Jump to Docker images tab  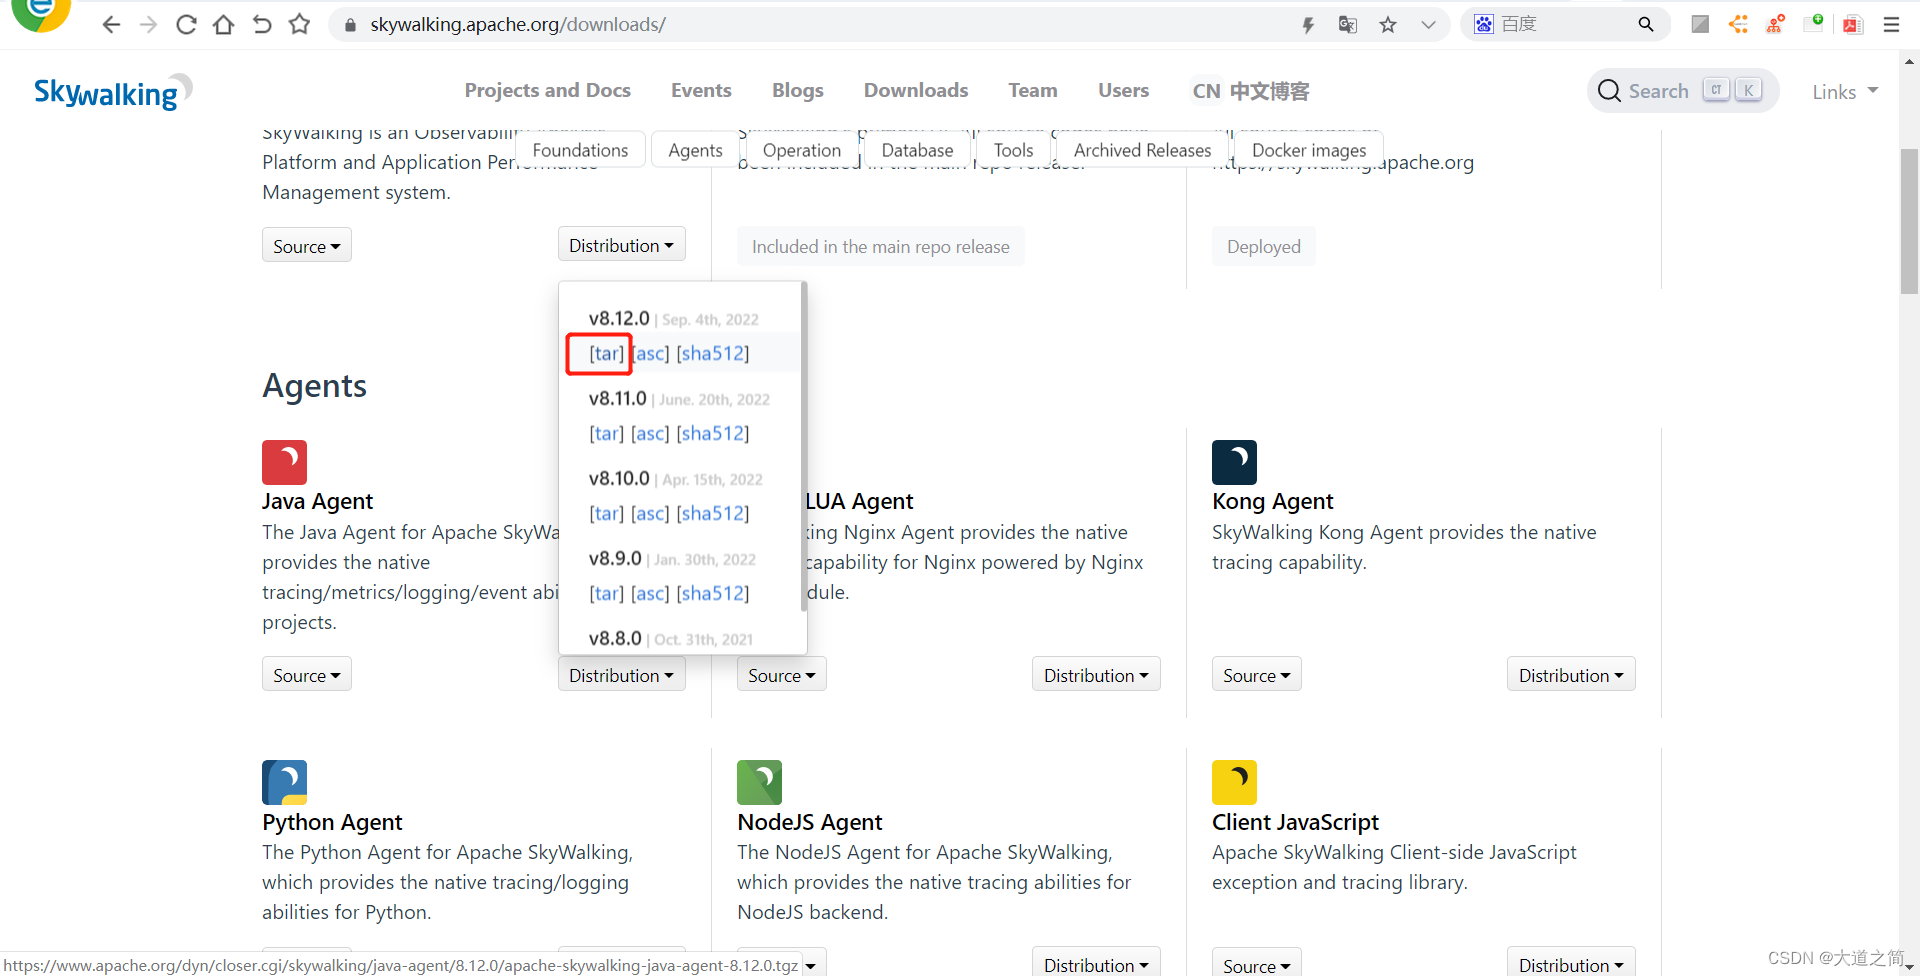click(1309, 150)
